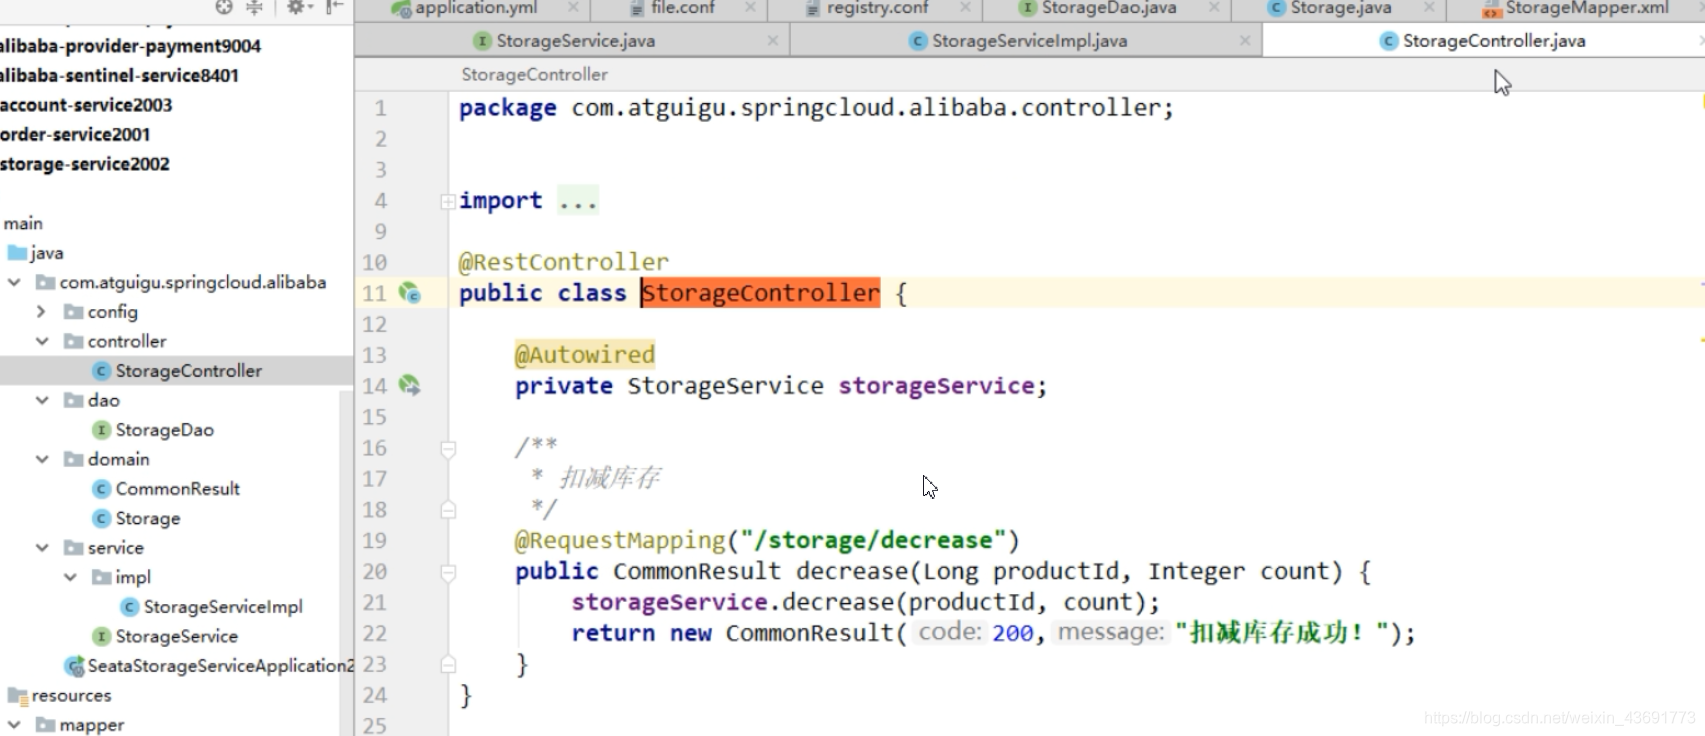Click the StorageController class icon in tree
This screenshot has width=1705, height=736.
pyautogui.click(x=101, y=371)
